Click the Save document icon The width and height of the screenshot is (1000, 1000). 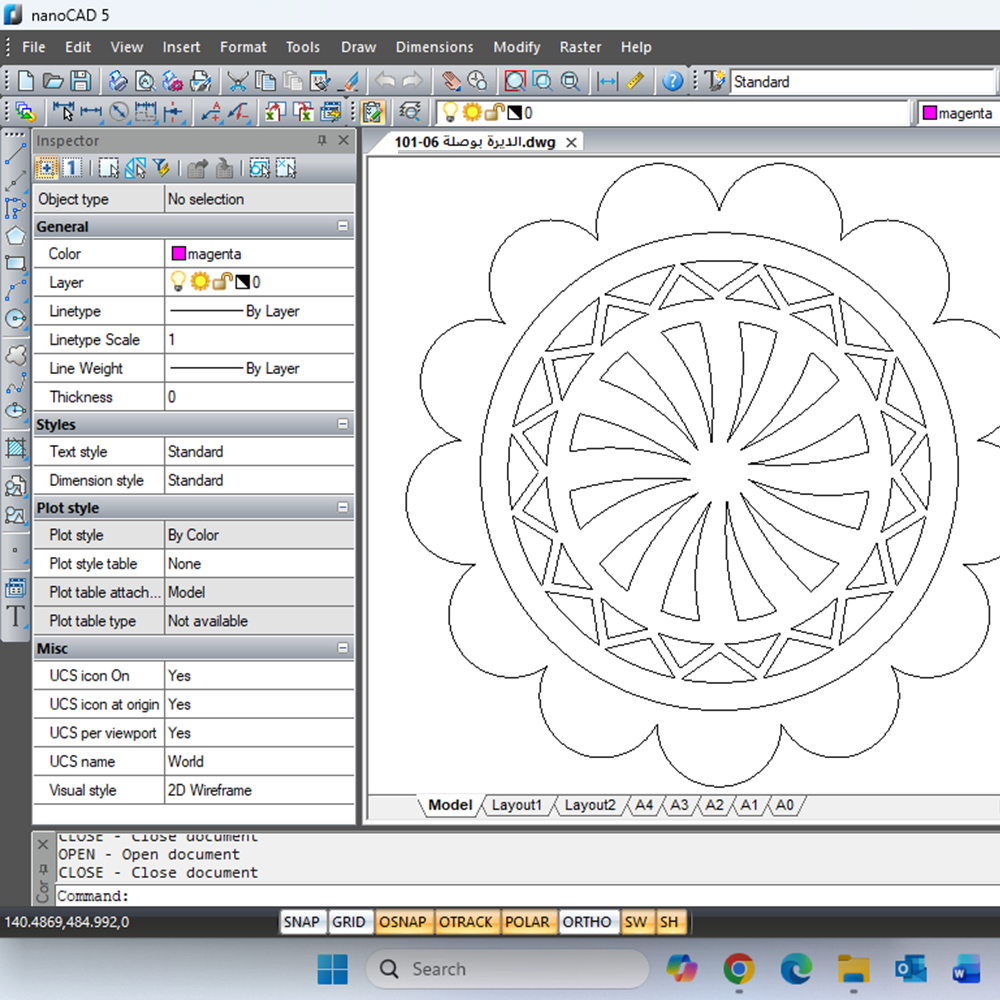[x=80, y=81]
